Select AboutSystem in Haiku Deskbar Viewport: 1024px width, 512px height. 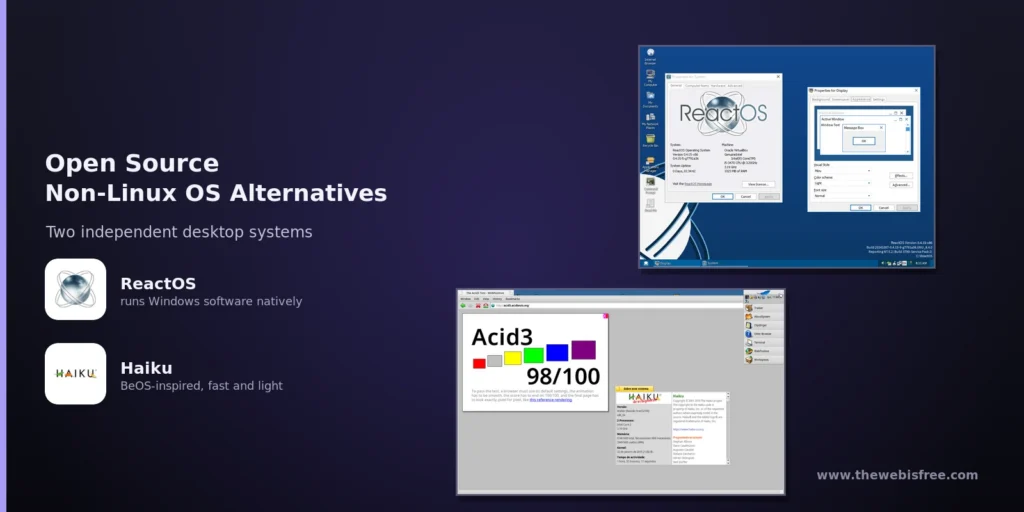763,317
